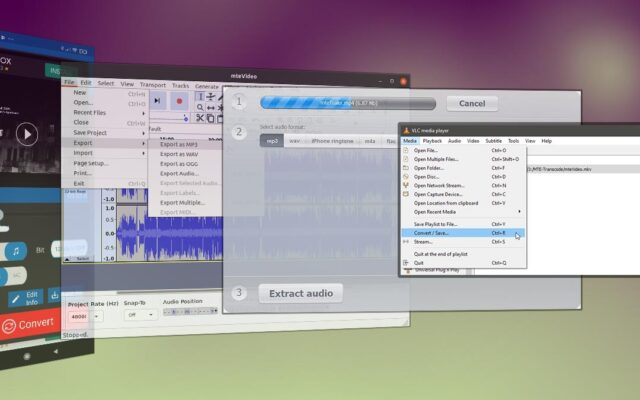640x400 pixels.
Task: Open the VLC Tools menu
Action: click(513, 141)
